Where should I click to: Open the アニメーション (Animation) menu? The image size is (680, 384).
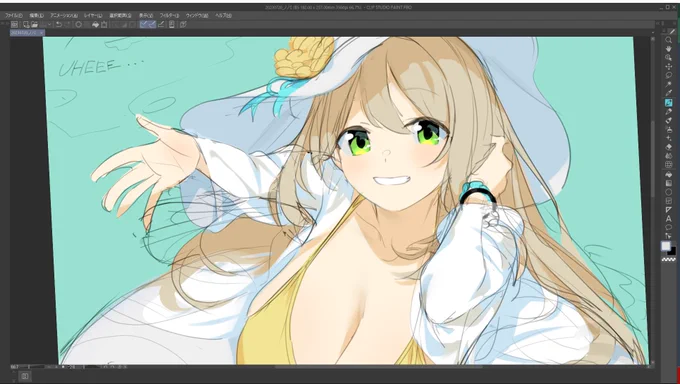pos(64,16)
